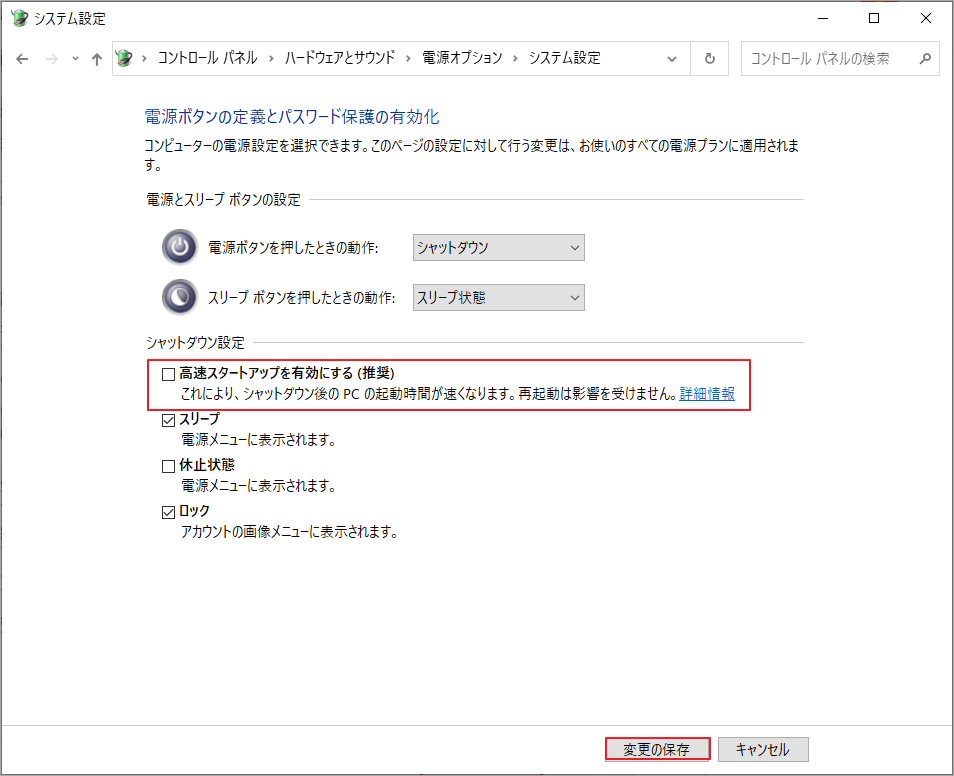Click システム設定 breadcrumb item
This screenshot has width=954, height=776.
pyautogui.click(x=565, y=58)
